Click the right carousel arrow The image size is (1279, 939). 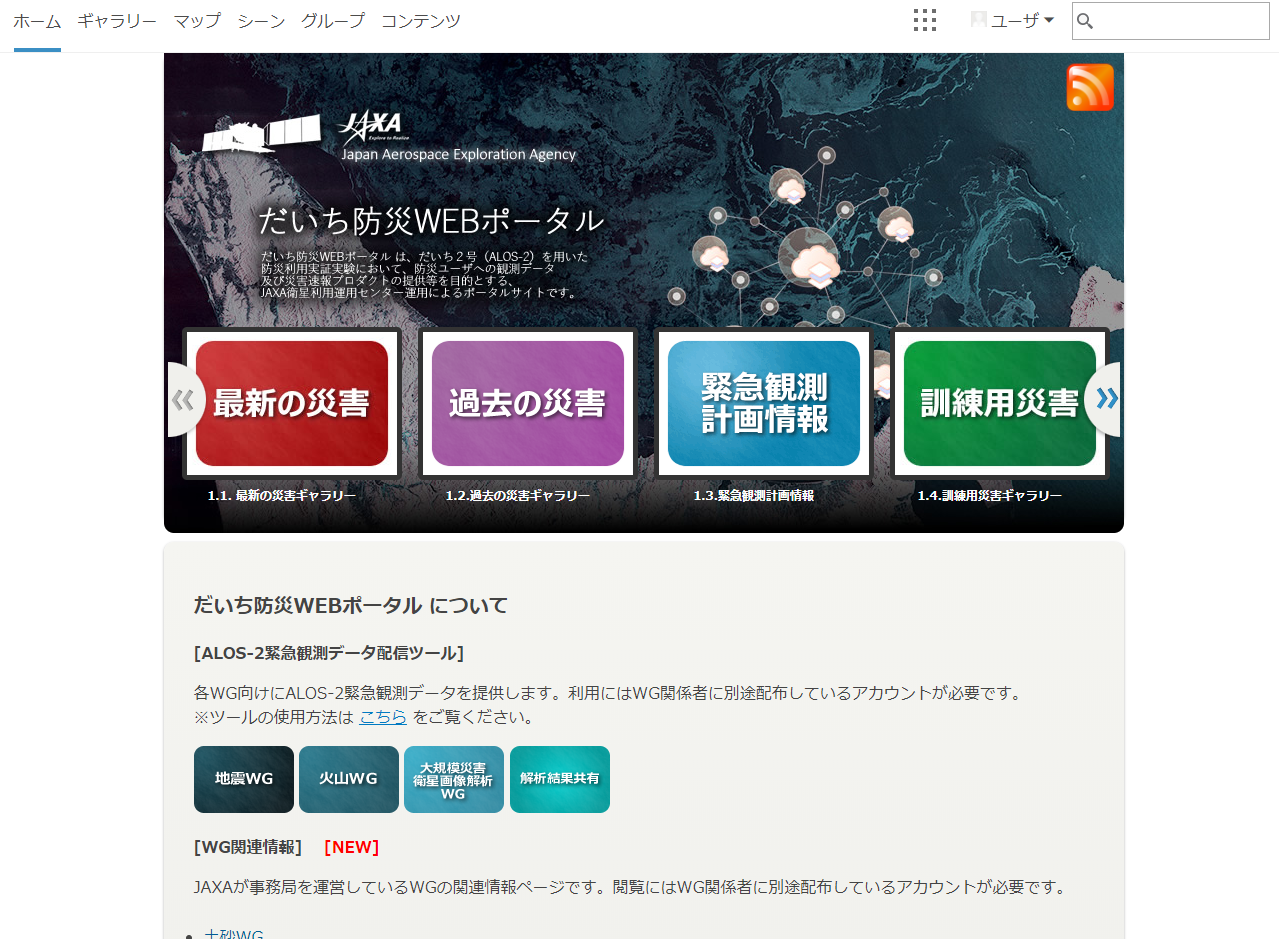click(x=1105, y=397)
